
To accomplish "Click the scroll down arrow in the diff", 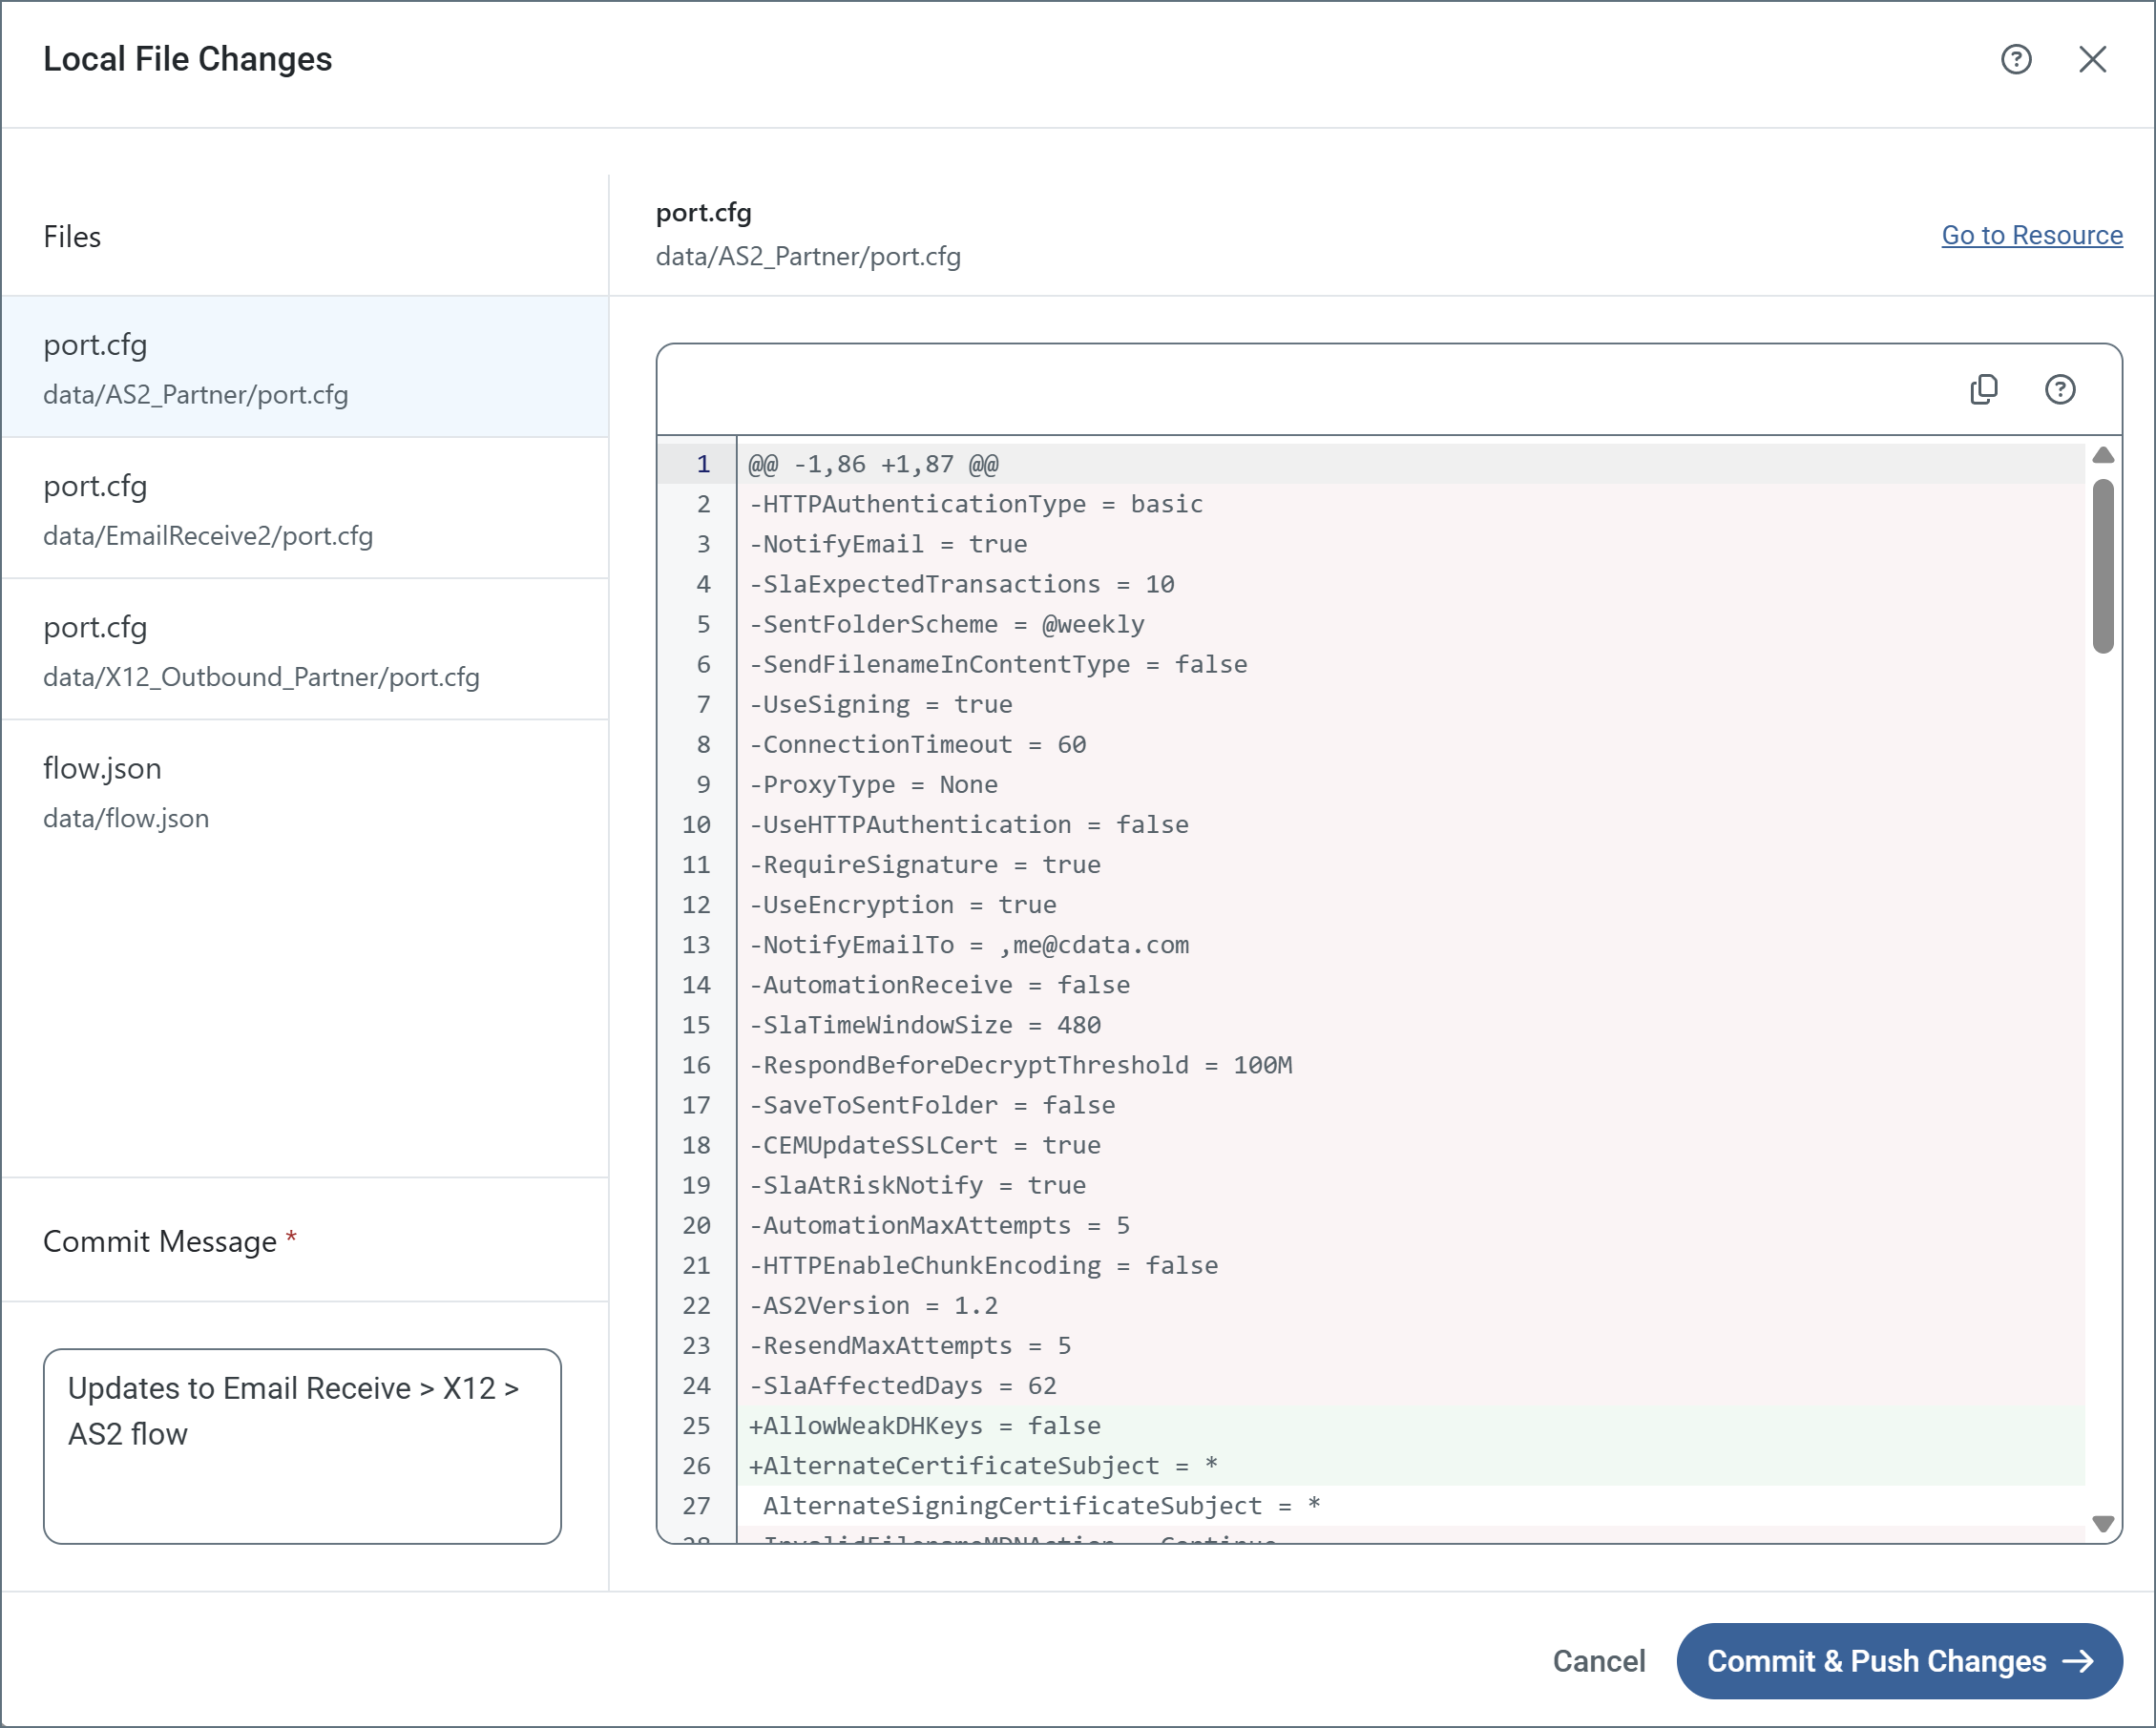I will (2103, 1523).
